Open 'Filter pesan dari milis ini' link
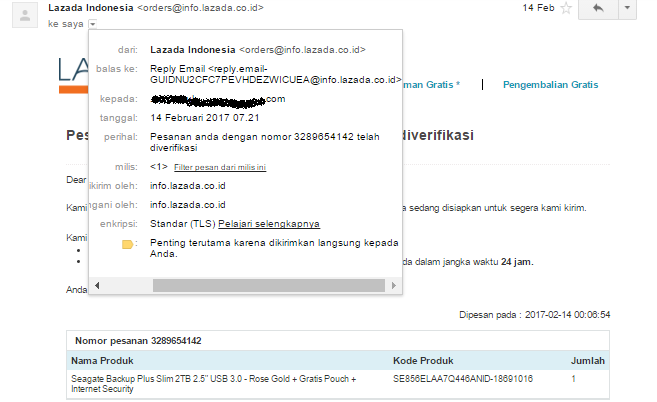This screenshot has width=657, height=402. (x=220, y=167)
